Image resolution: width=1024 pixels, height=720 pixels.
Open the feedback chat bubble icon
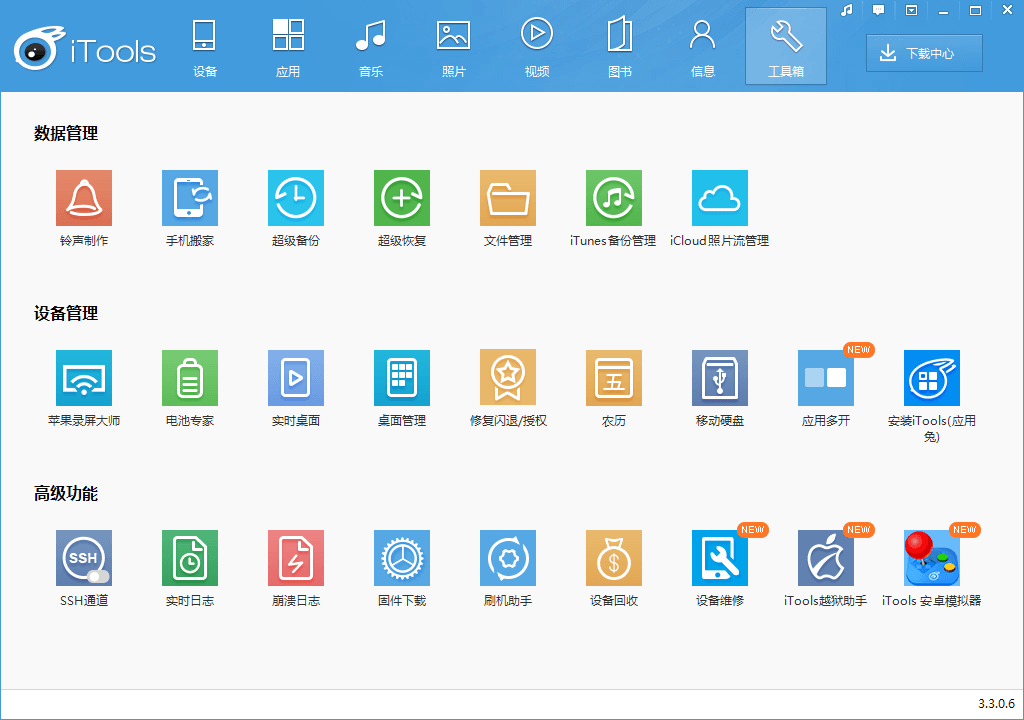click(879, 10)
